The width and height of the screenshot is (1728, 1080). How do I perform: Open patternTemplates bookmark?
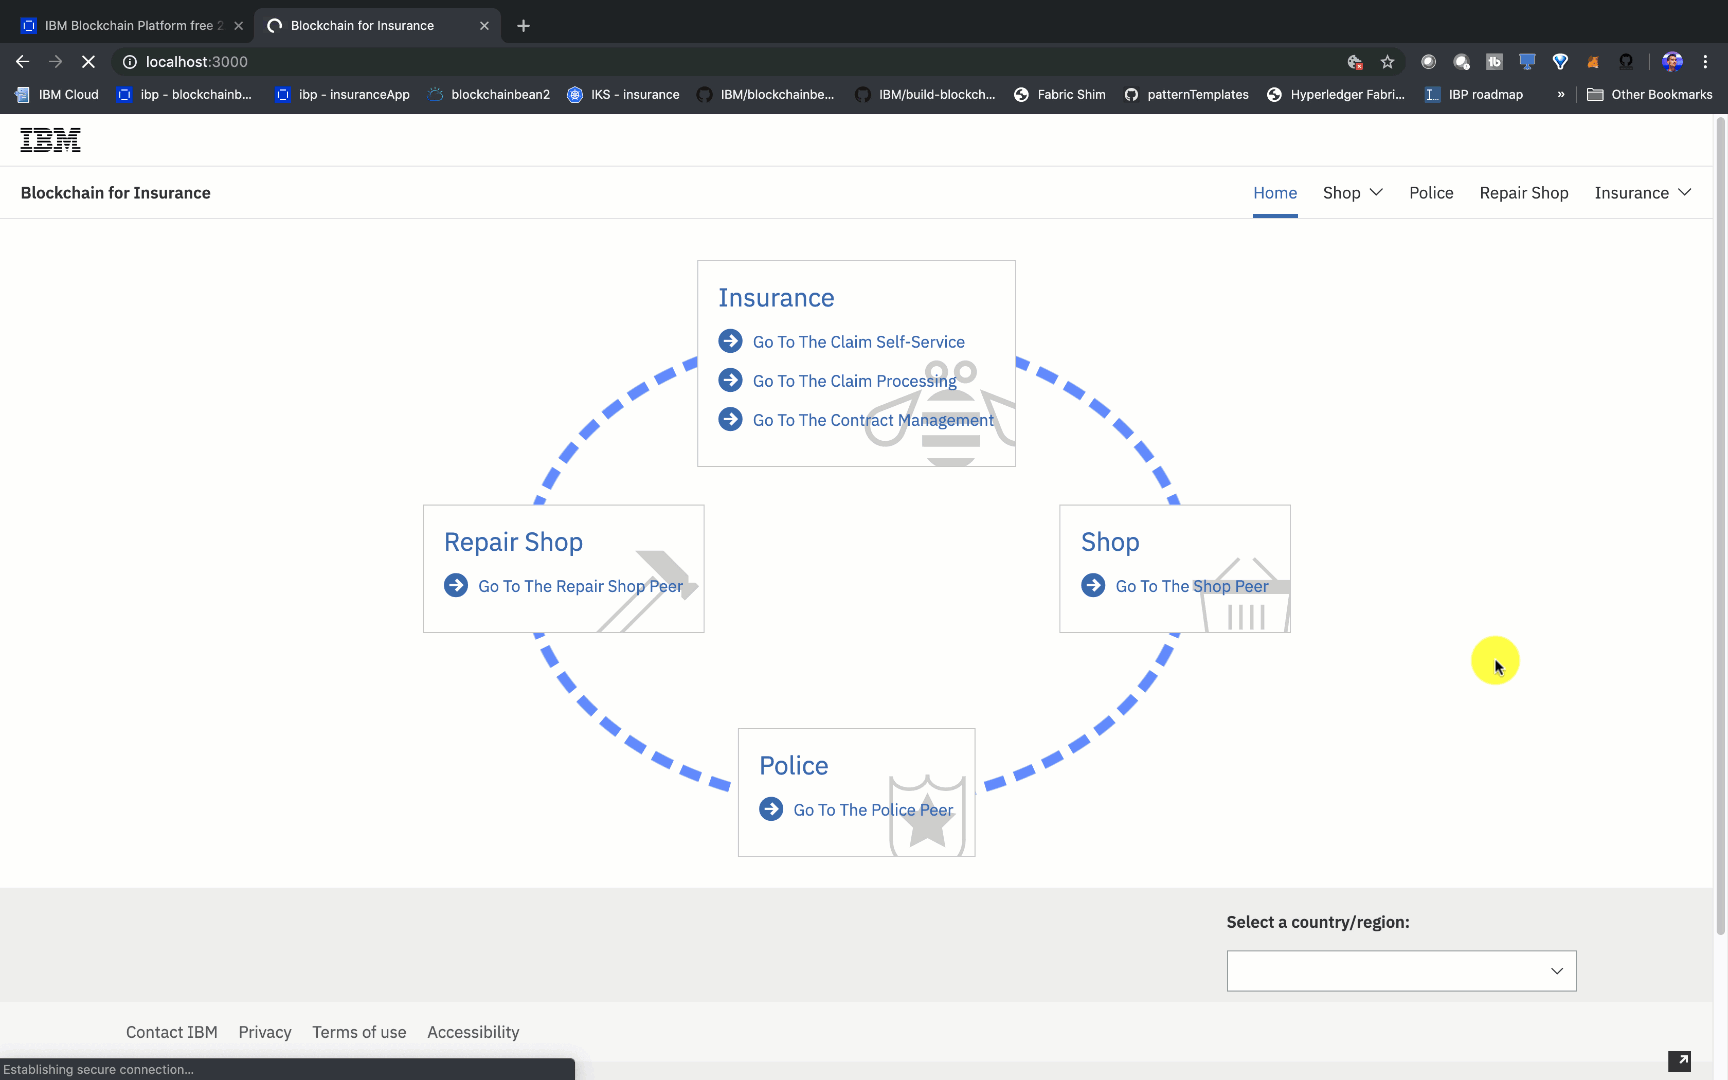point(1186,94)
